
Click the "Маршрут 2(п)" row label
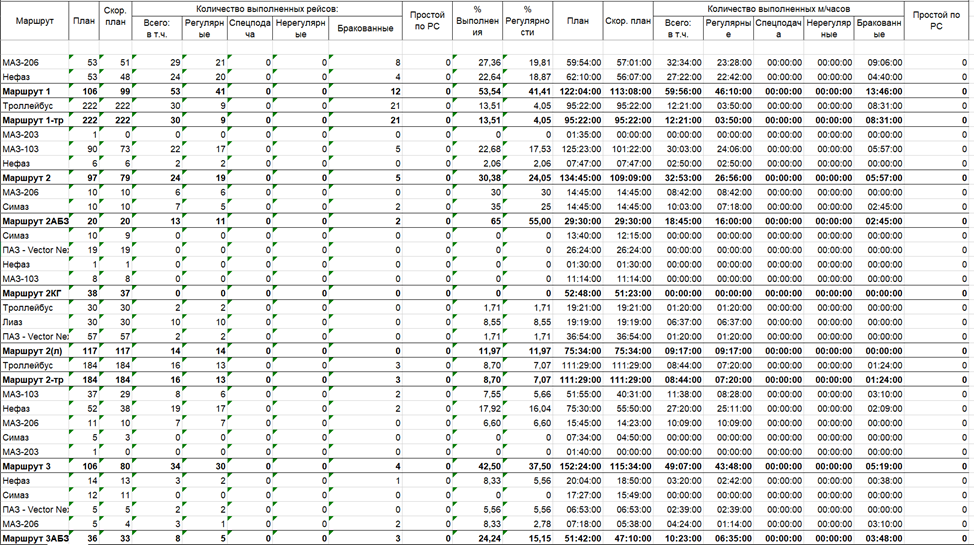pyautogui.click(x=34, y=351)
